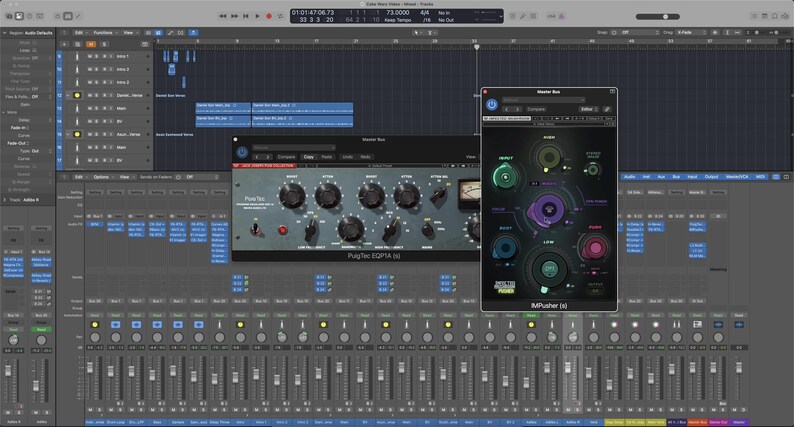This screenshot has width=794, height=427.
Task: Toggle orange Hide tracks H button
Action: pyautogui.click(x=91, y=44)
